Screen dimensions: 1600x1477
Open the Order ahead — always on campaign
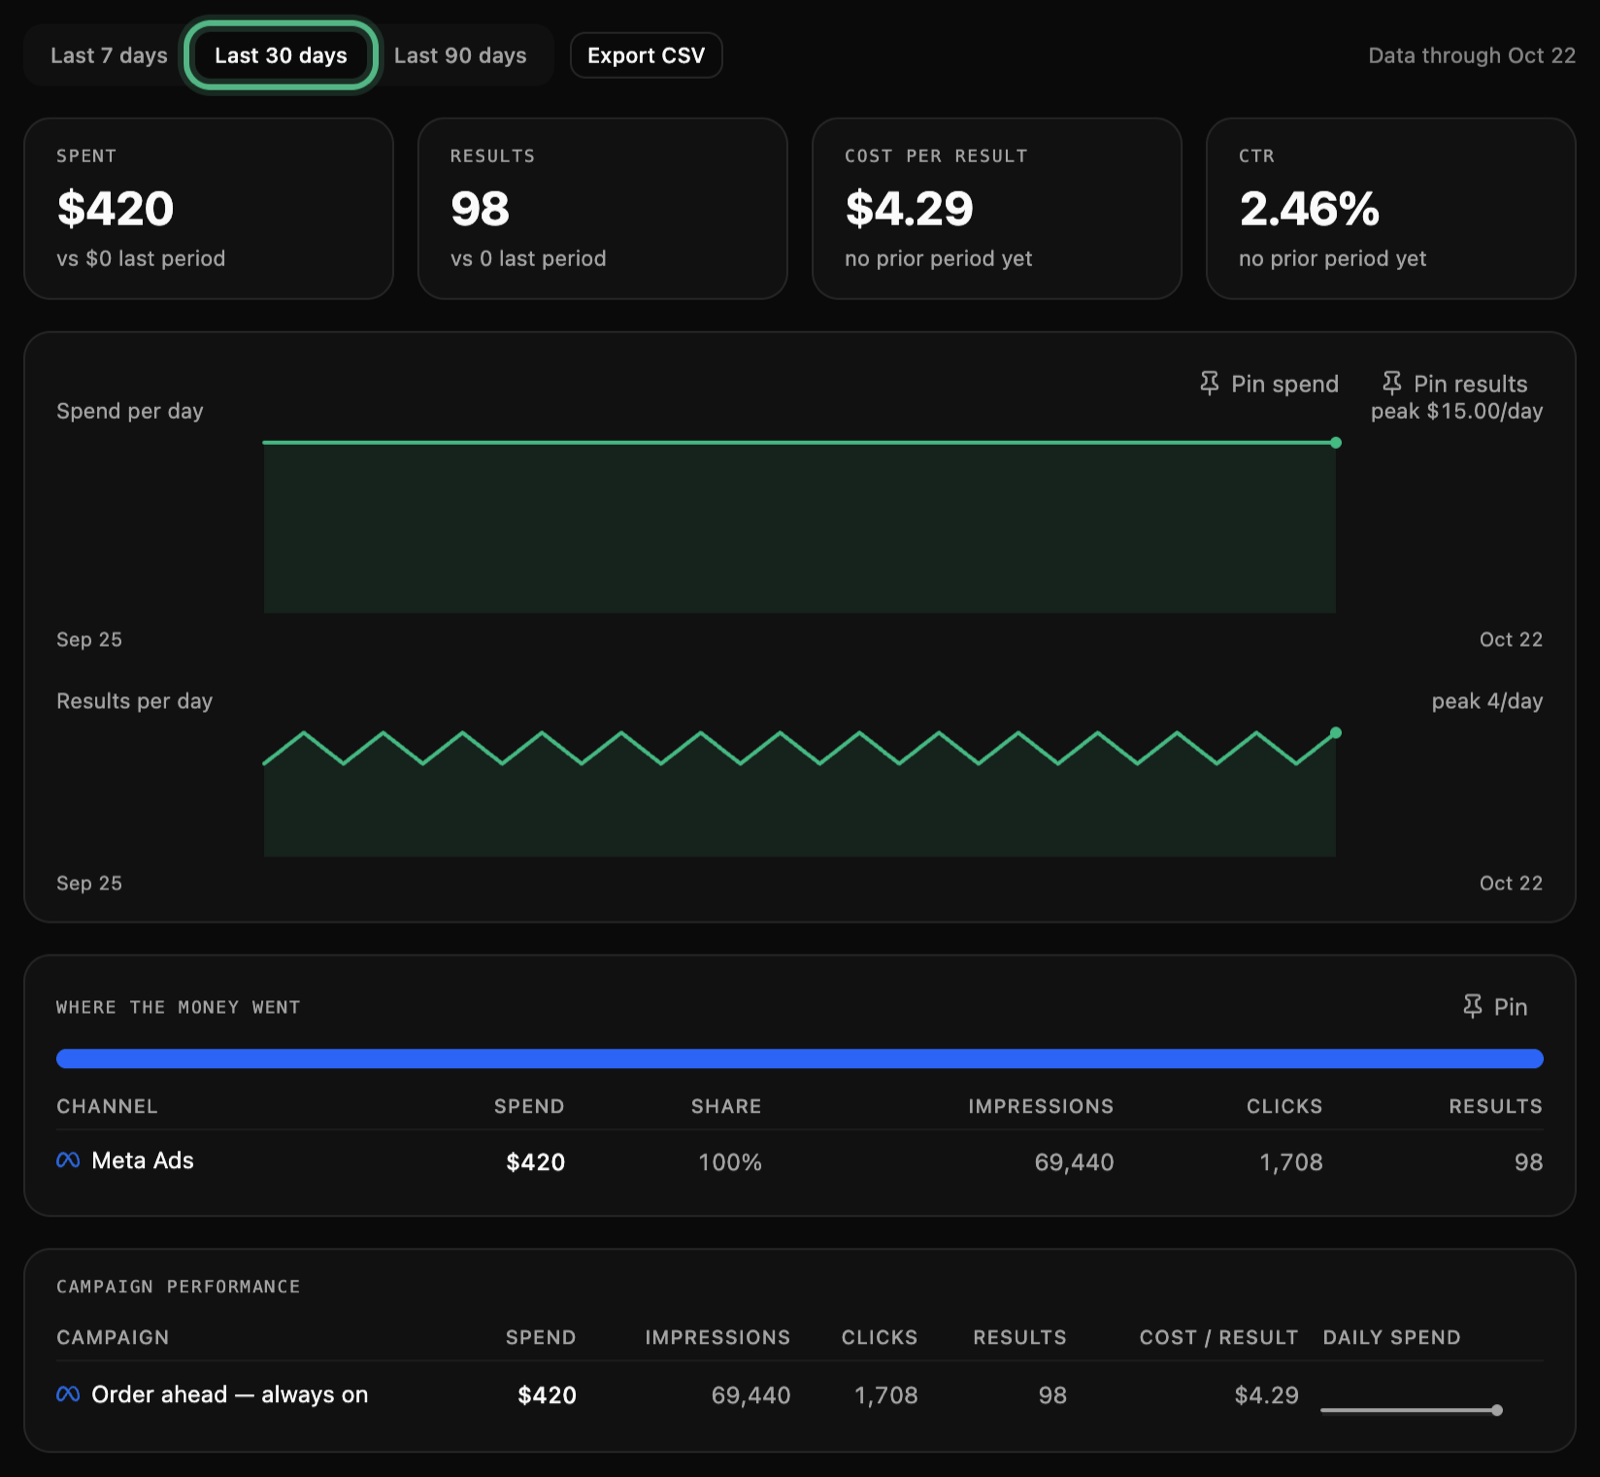[x=229, y=1394]
